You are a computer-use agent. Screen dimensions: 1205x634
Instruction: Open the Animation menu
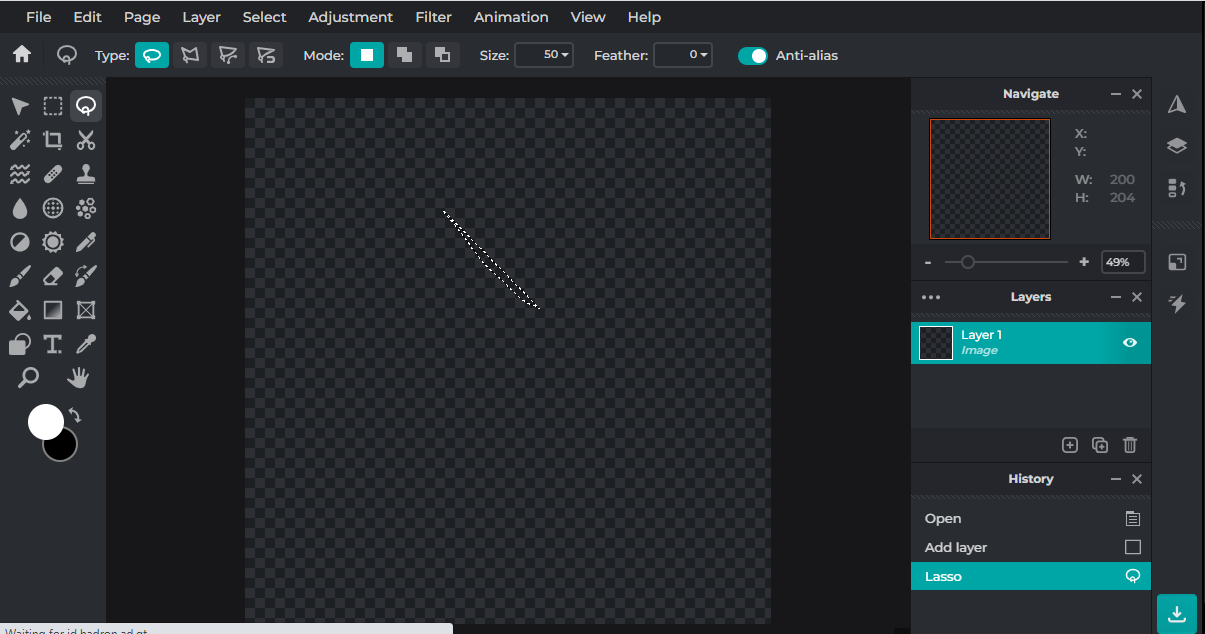(511, 17)
